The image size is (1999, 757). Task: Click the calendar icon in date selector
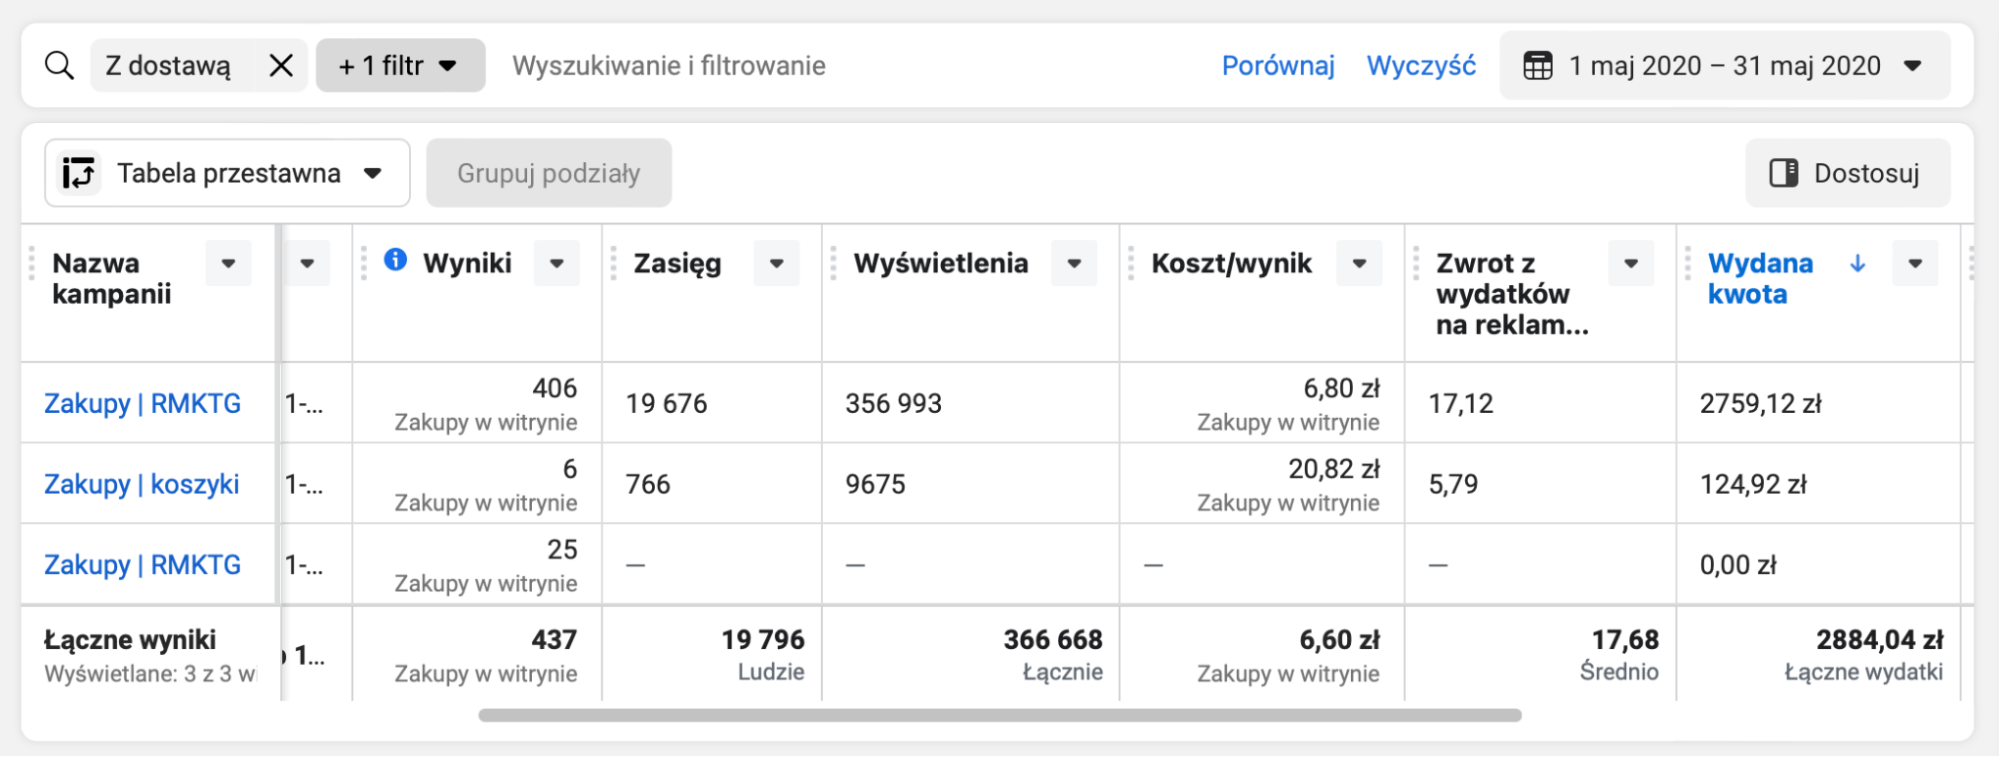point(1537,66)
